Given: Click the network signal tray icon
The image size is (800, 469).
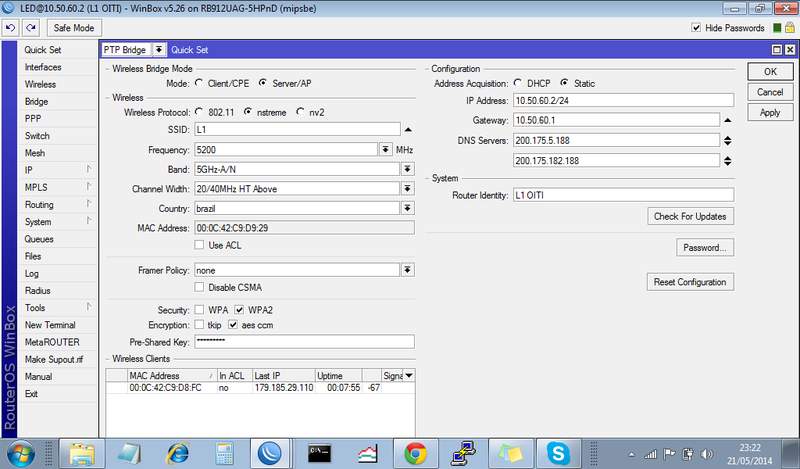Looking at the screenshot, I should click(x=650, y=454).
